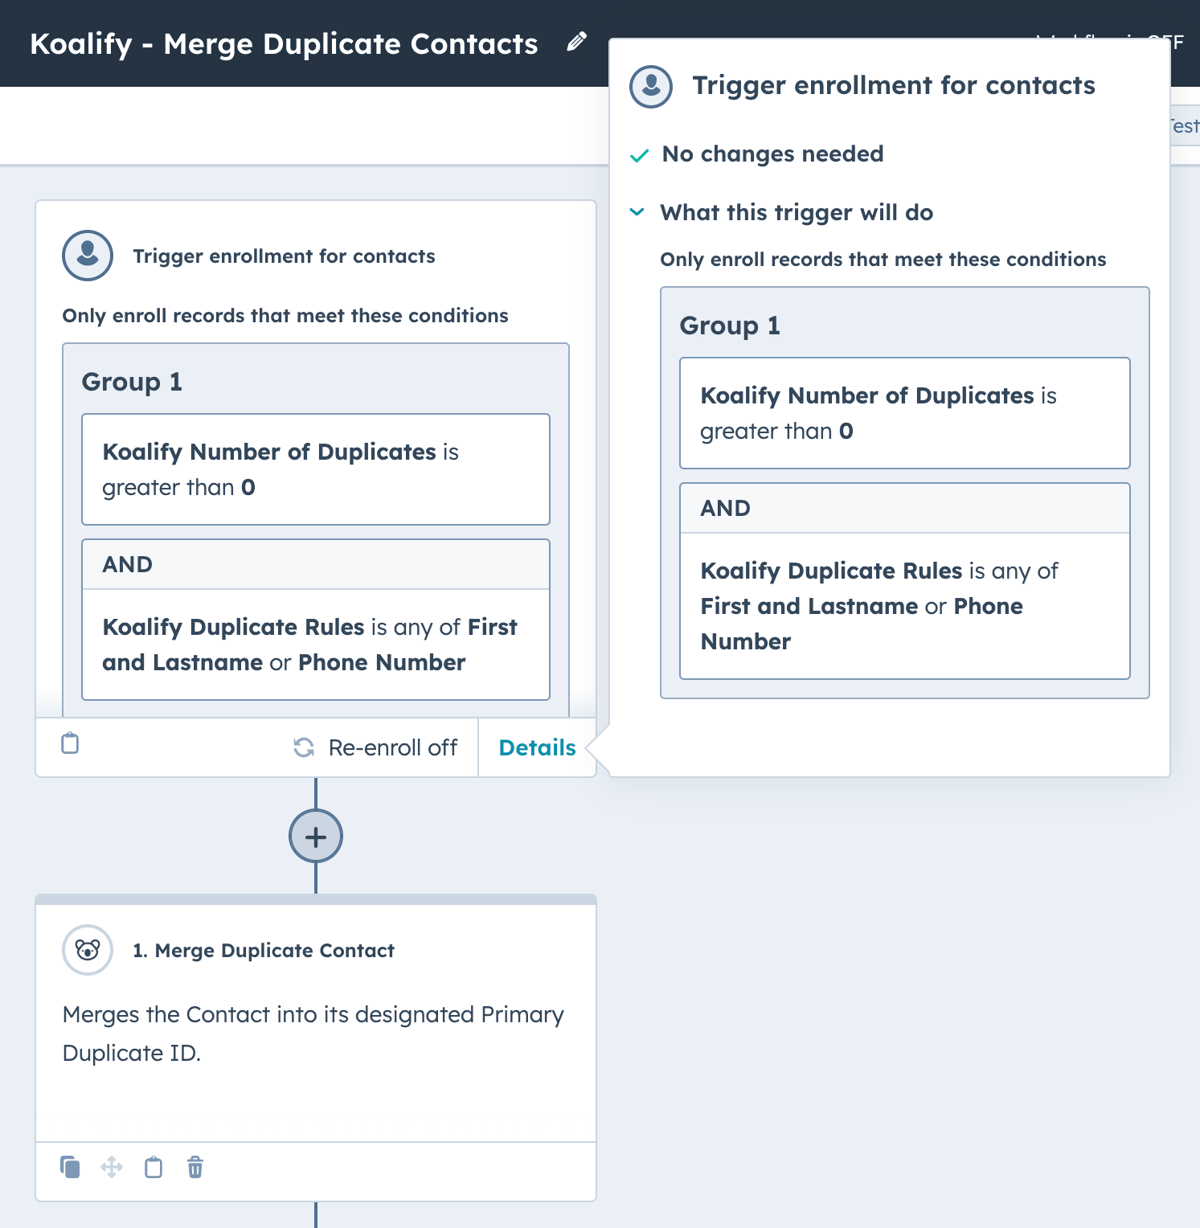Switch to the Test tab
This screenshot has width=1200, height=1228.
point(1183,126)
